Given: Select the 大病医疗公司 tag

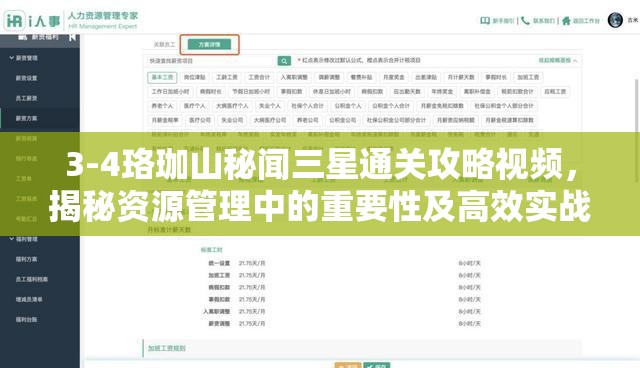Looking at the screenshot, I should [270, 120].
